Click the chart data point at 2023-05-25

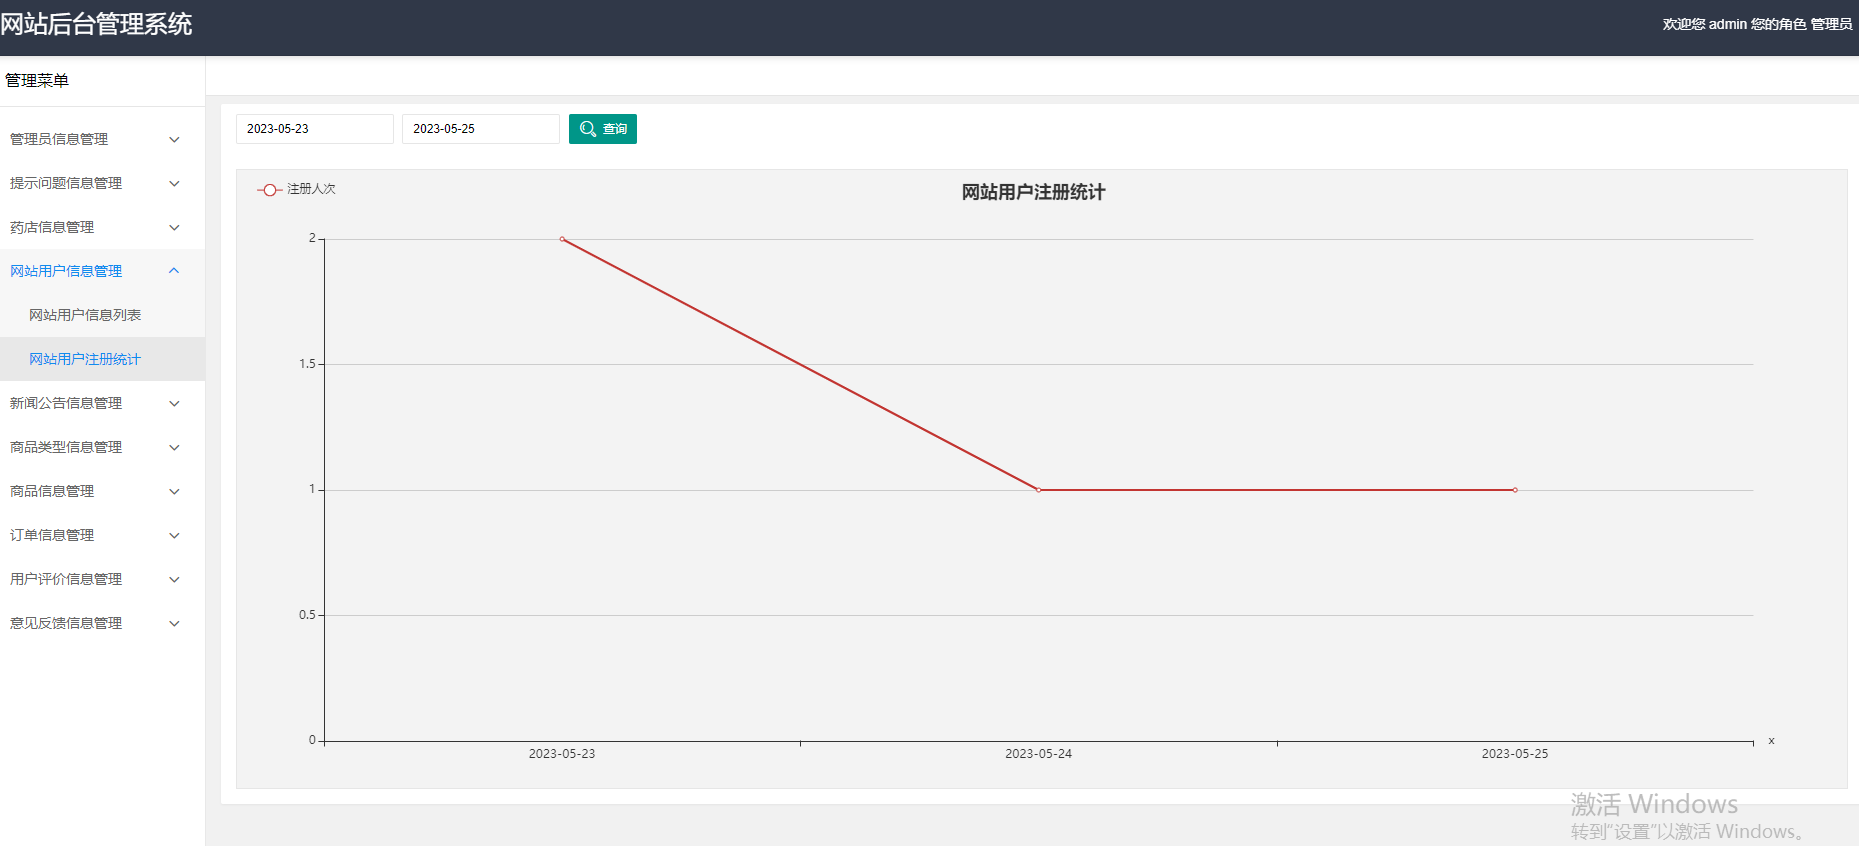[x=1515, y=490]
